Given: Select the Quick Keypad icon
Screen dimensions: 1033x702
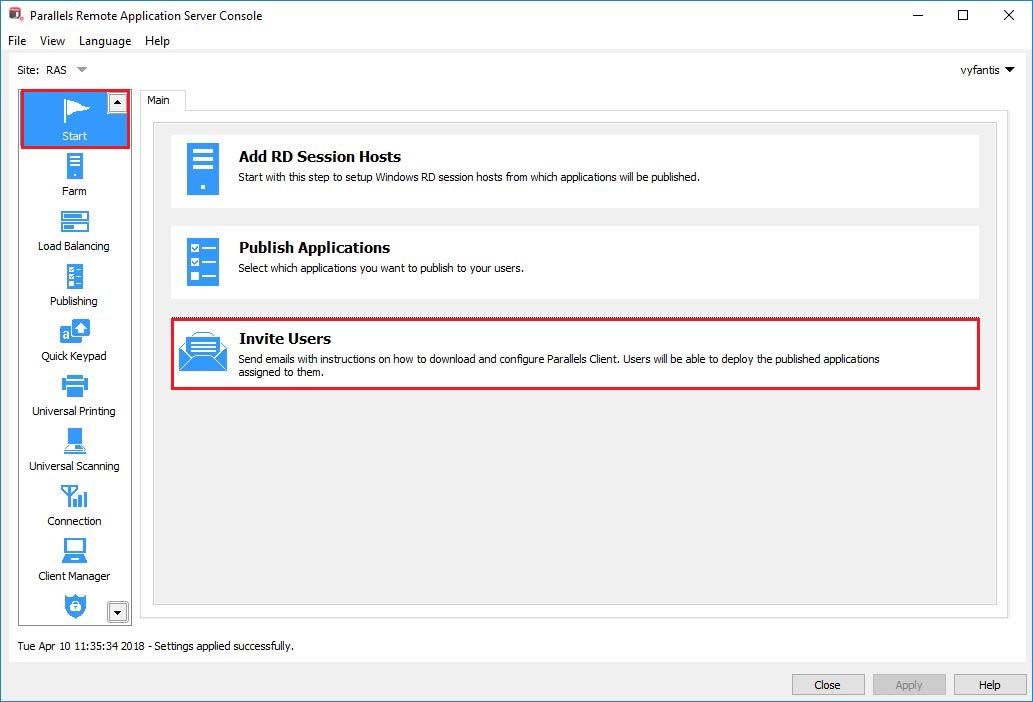Looking at the screenshot, I should pyautogui.click(x=74, y=338).
